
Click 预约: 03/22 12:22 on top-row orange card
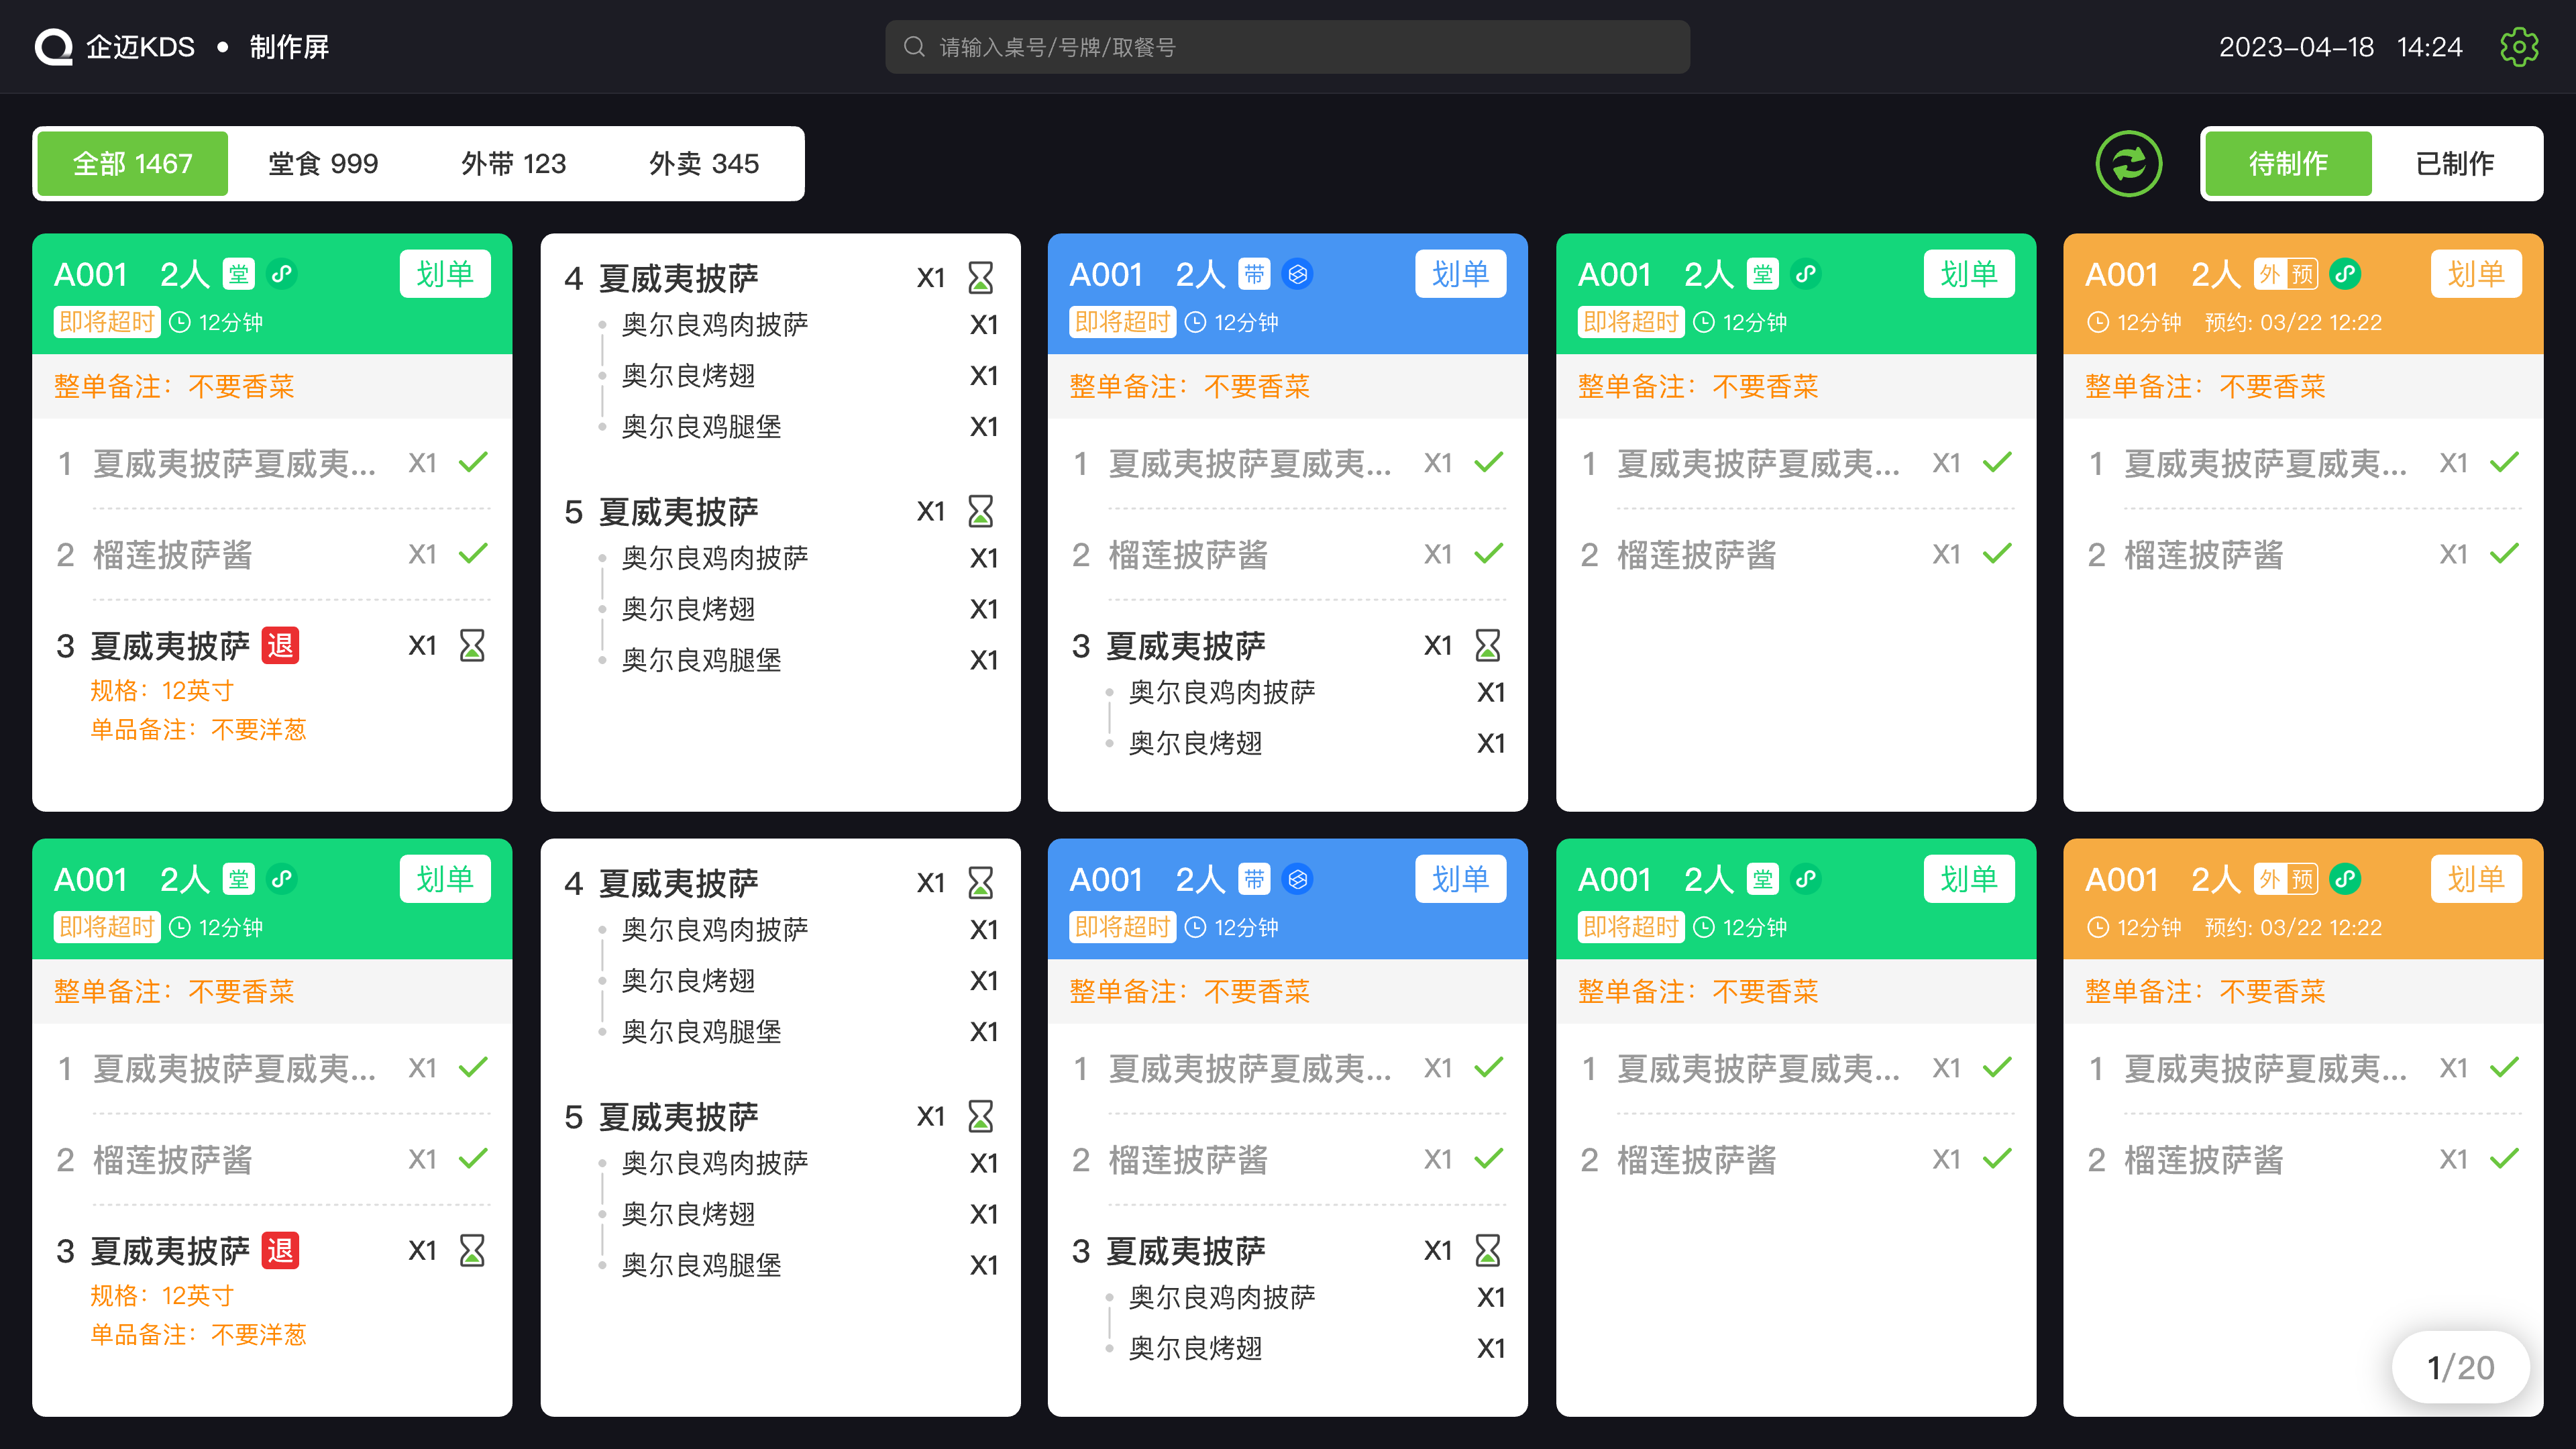[2293, 322]
